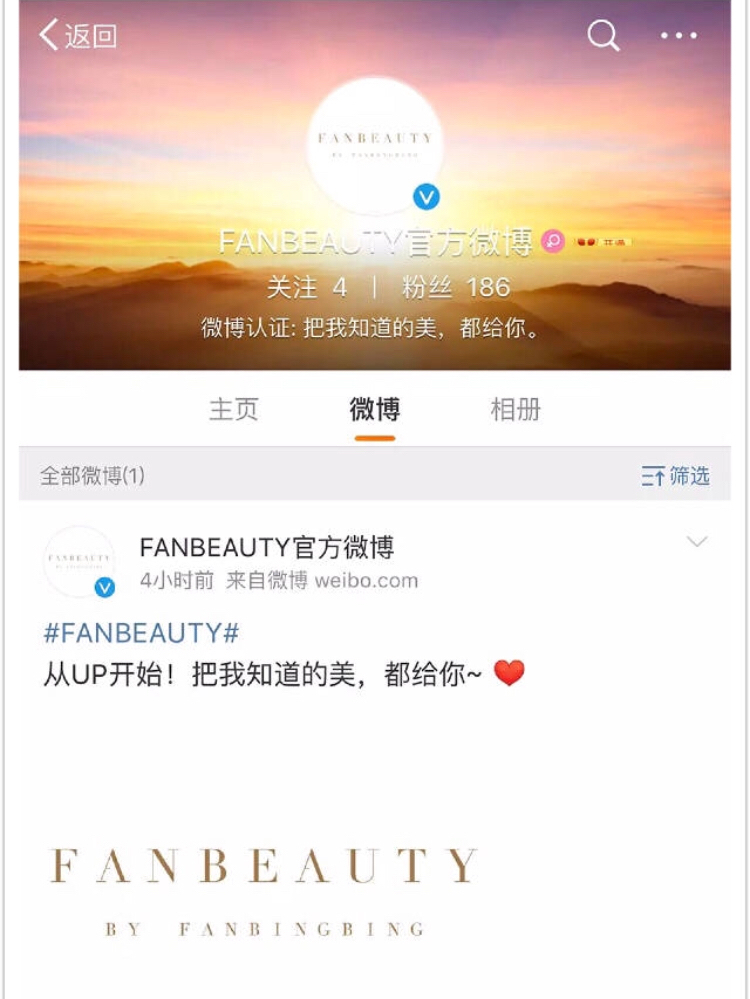Image resolution: width=750 pixels, height=999 pixels.
Task: Click the blue verified badge on profile avatar
Action: [x=426, y=197]
